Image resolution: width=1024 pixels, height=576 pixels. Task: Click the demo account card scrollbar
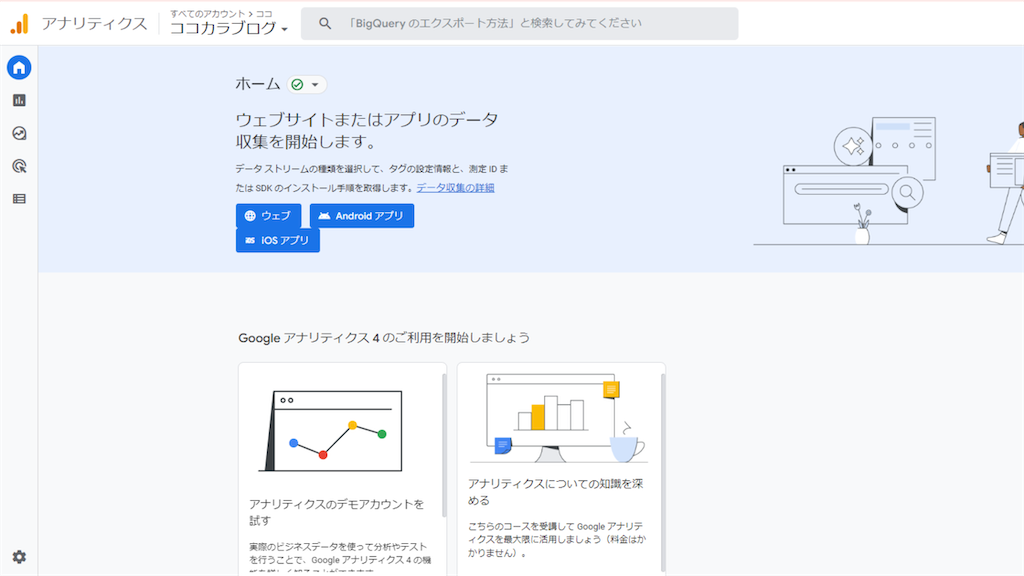pos(444,445)
